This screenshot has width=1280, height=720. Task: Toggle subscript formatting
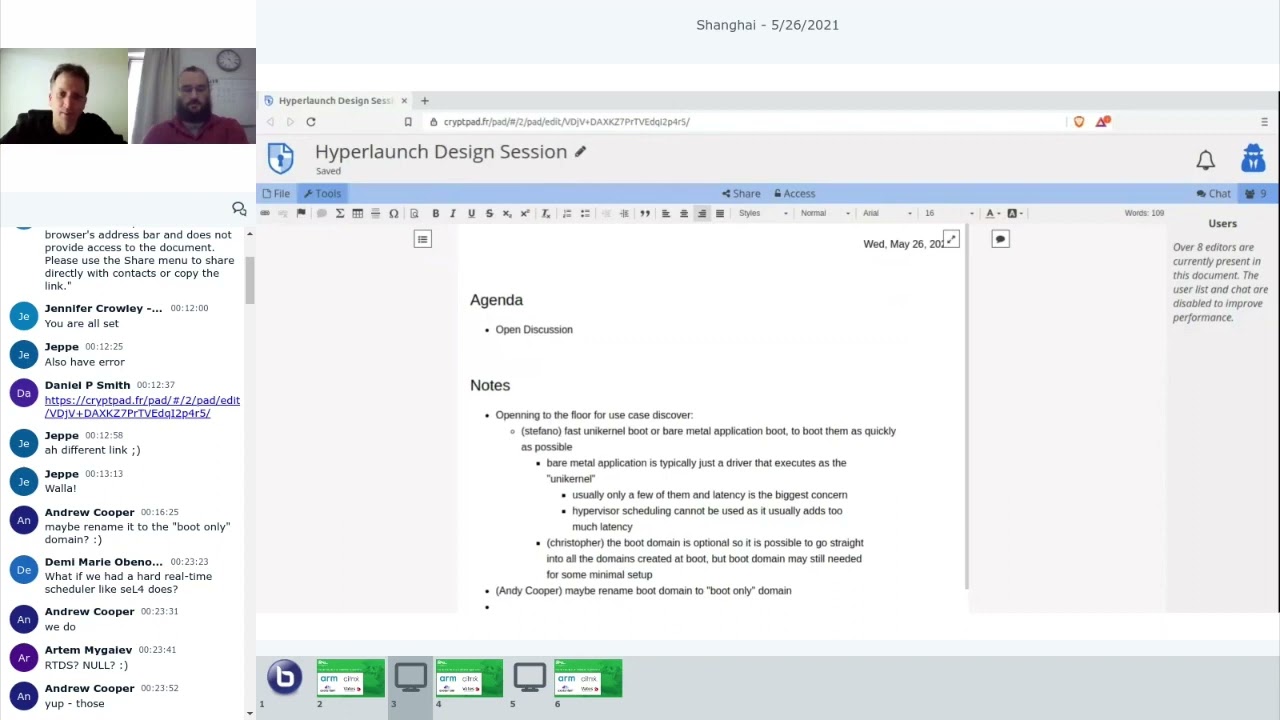click(507, 213)
